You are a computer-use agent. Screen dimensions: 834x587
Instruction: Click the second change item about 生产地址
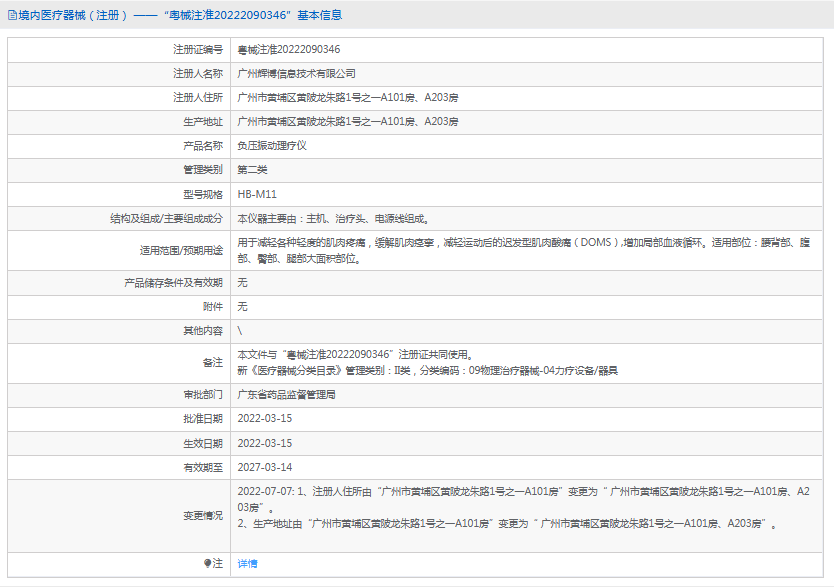coord(507,524)
